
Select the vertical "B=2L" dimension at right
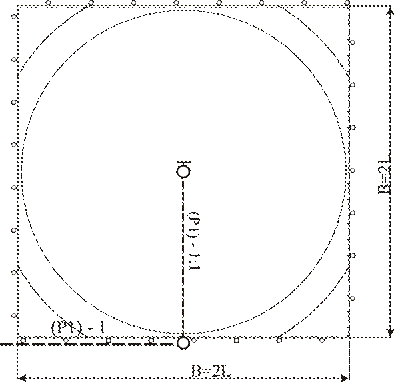(384, 176)
